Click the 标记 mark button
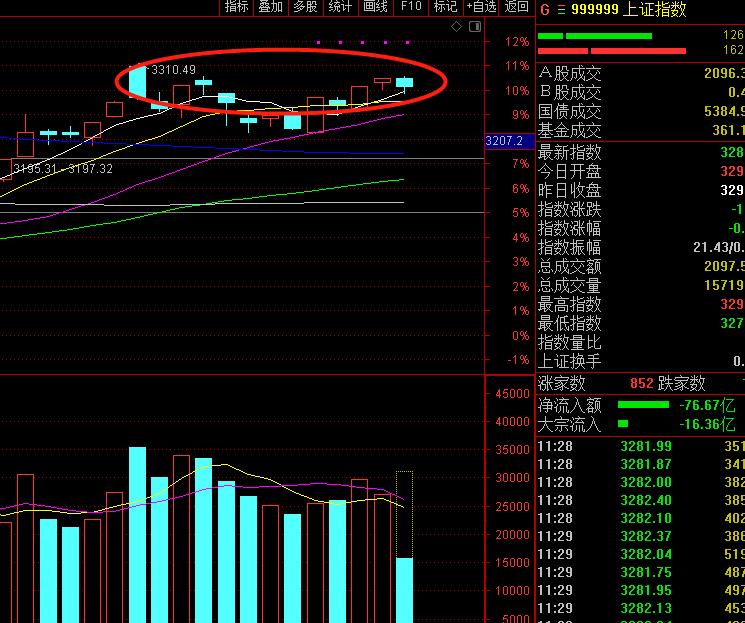745x623 pixels. (x=445, y=7)
